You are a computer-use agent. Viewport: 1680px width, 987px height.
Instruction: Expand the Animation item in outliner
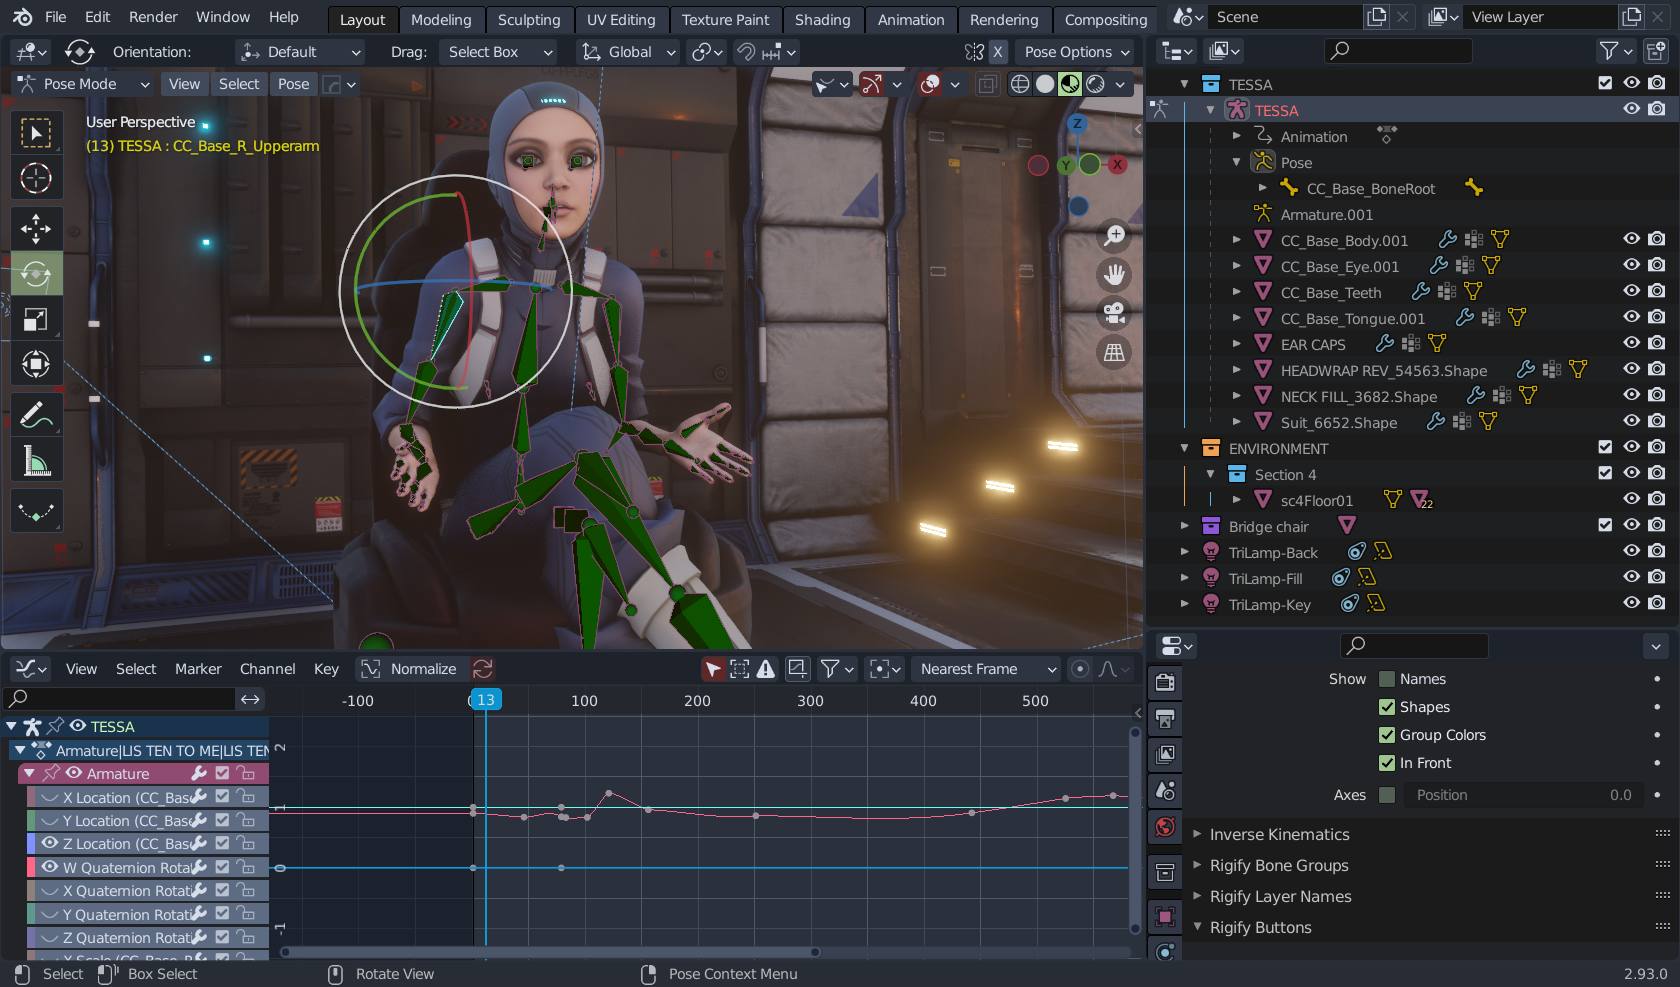tap(1237, 136)
